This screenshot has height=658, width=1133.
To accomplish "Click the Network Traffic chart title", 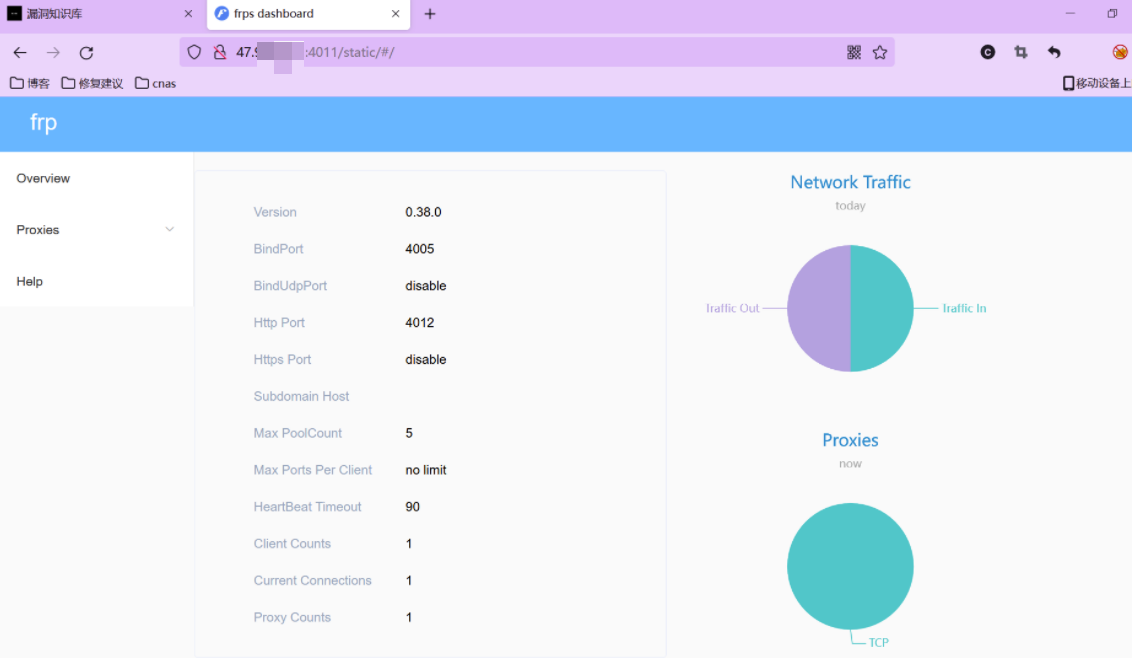I will (x=850, y=182).
